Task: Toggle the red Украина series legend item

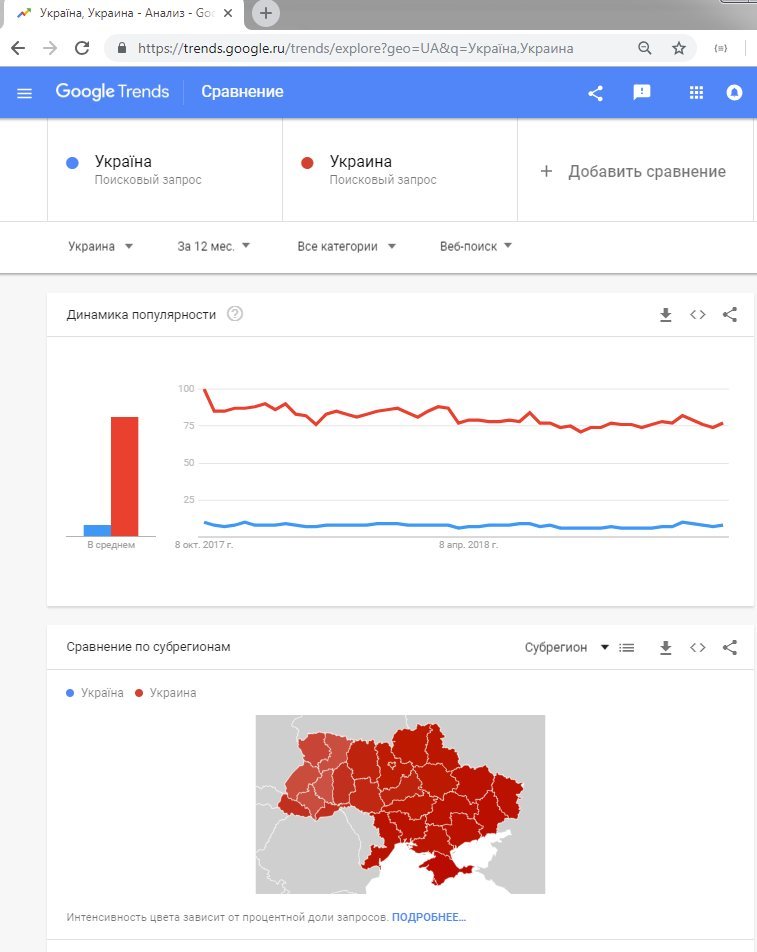Action: click(x=170, y=692)
